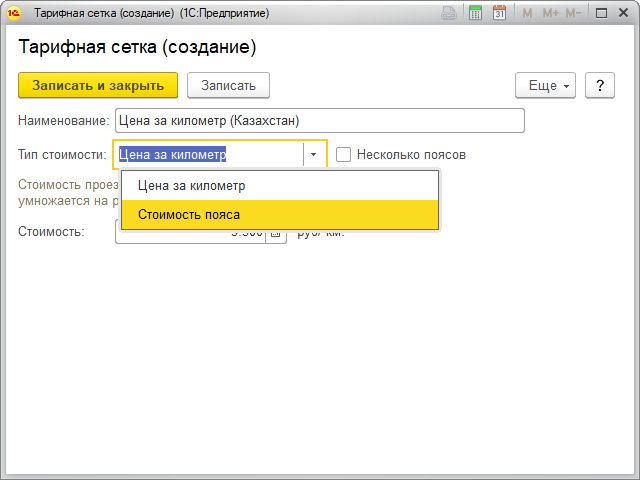Screen dimensions: 640x480
Task: Focus the Тип стоимости input field
Action: pos(208,155)
